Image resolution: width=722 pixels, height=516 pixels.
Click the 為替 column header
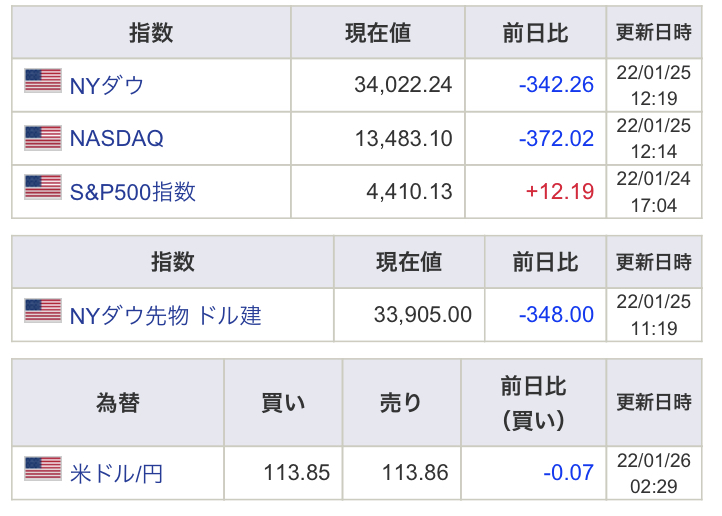pos(117,403)
